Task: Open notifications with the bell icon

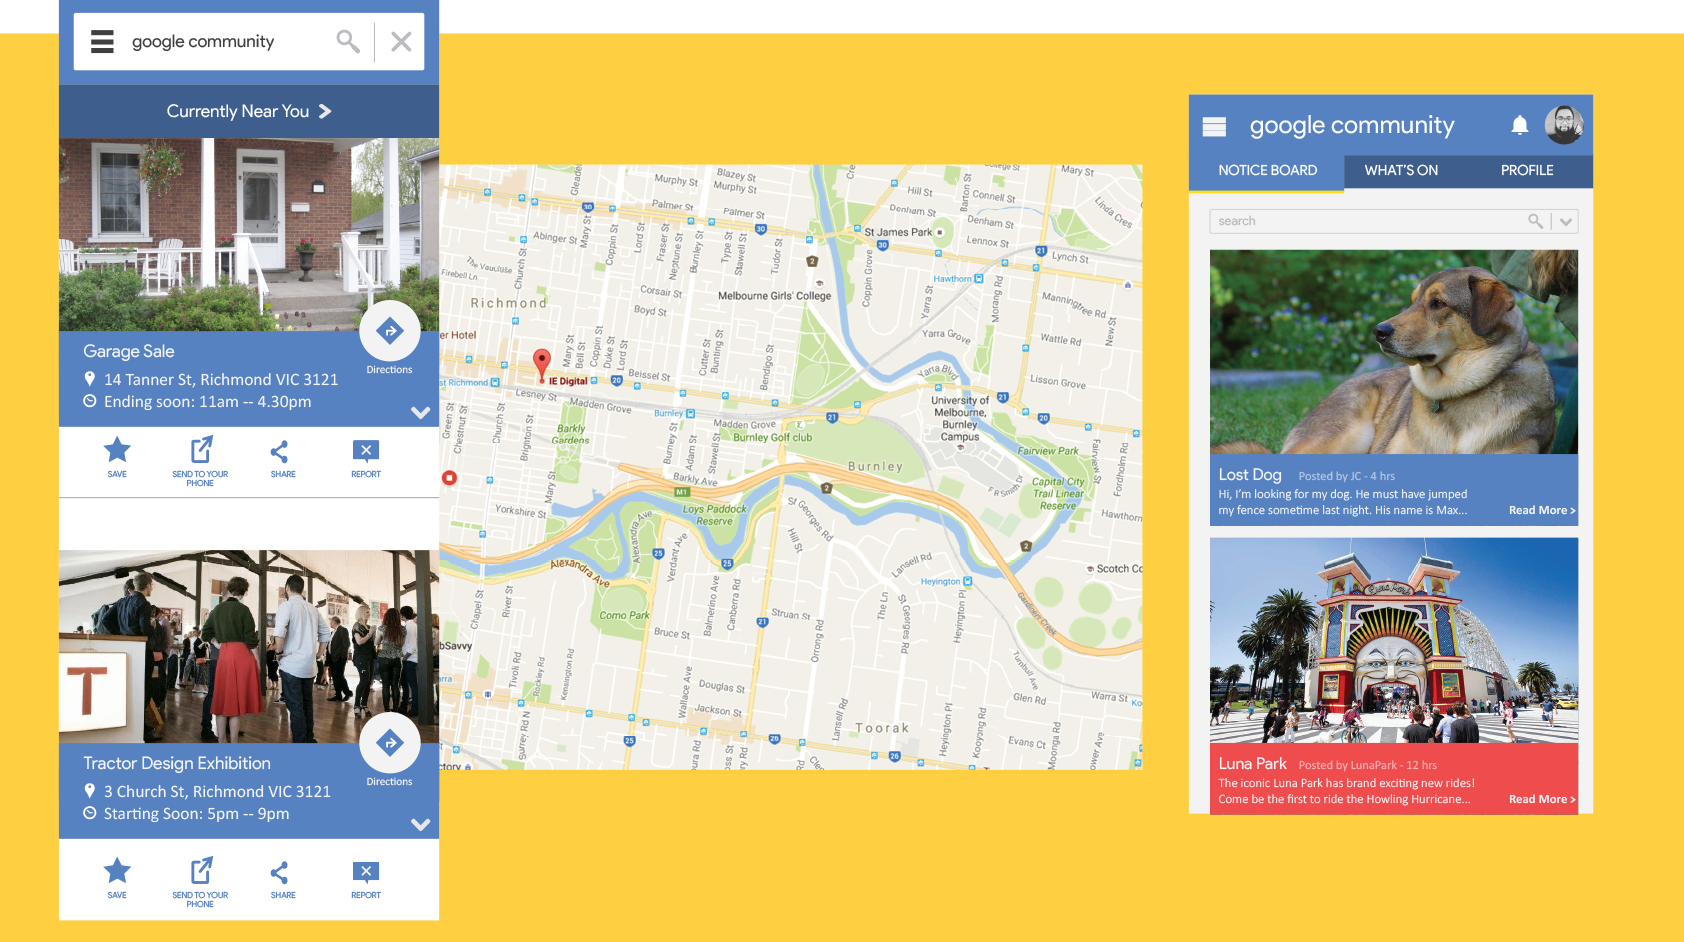Action: (x=1519, y=125)
